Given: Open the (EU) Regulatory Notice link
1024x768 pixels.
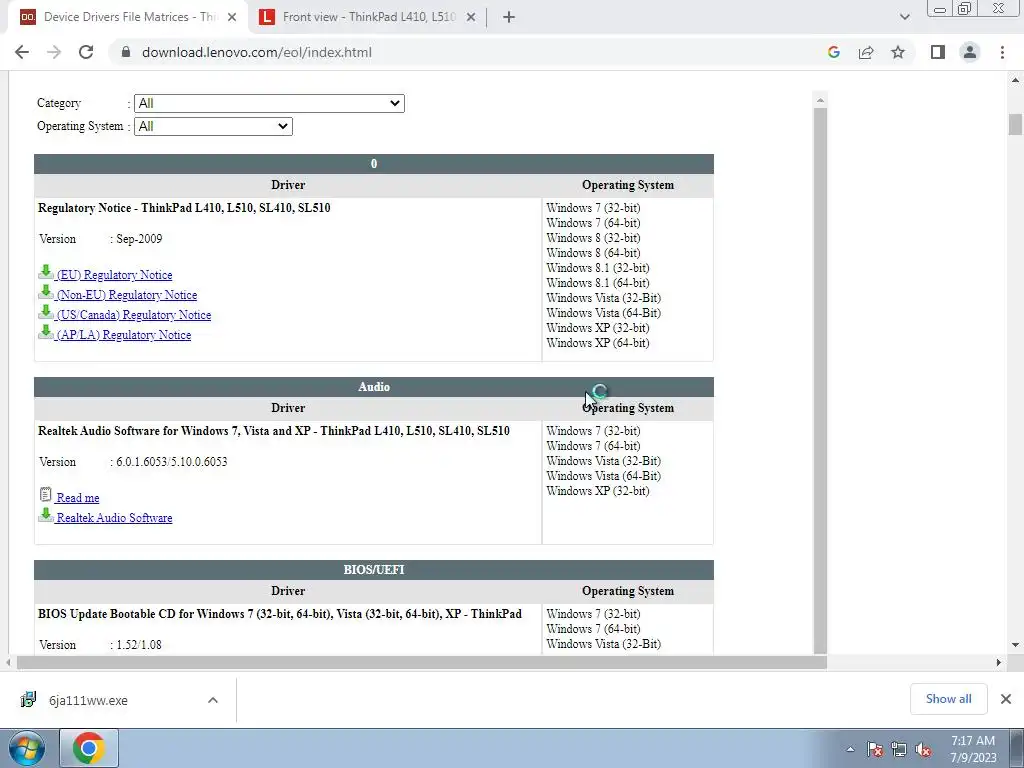Looking at the screenshot, I should click(114, 275).
